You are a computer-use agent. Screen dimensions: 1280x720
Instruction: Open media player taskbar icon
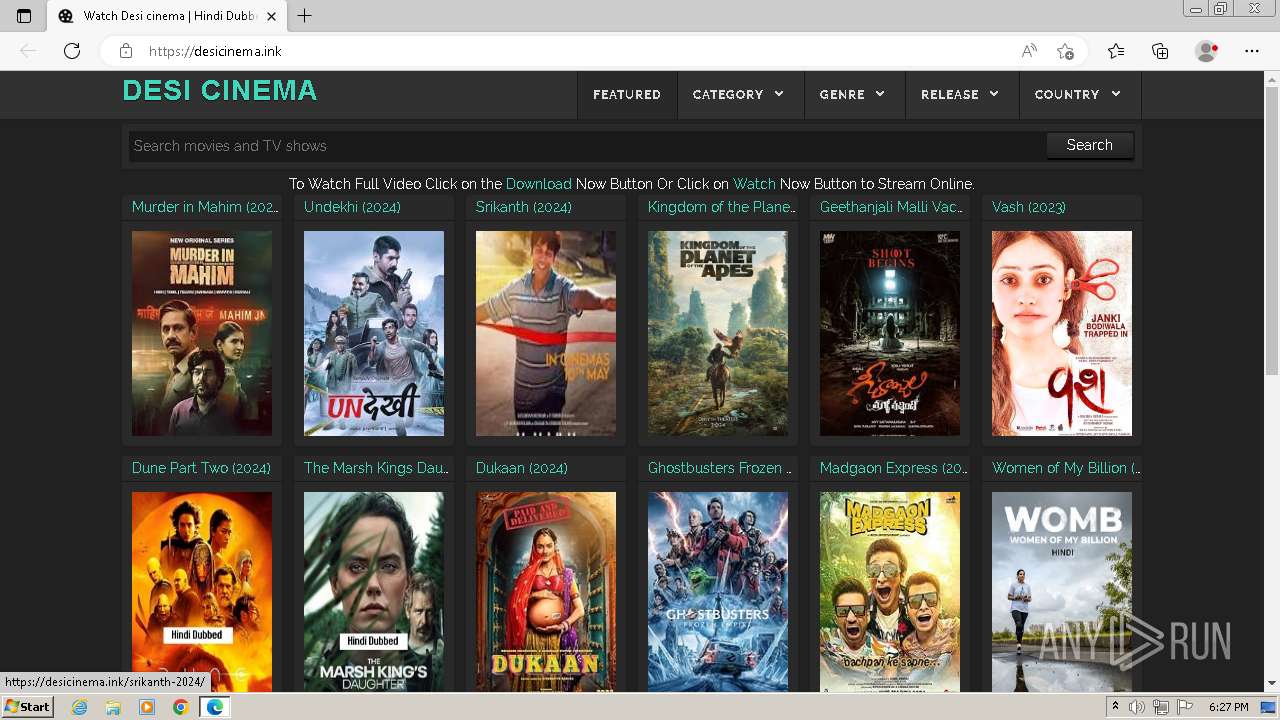[x=146, y=707]
